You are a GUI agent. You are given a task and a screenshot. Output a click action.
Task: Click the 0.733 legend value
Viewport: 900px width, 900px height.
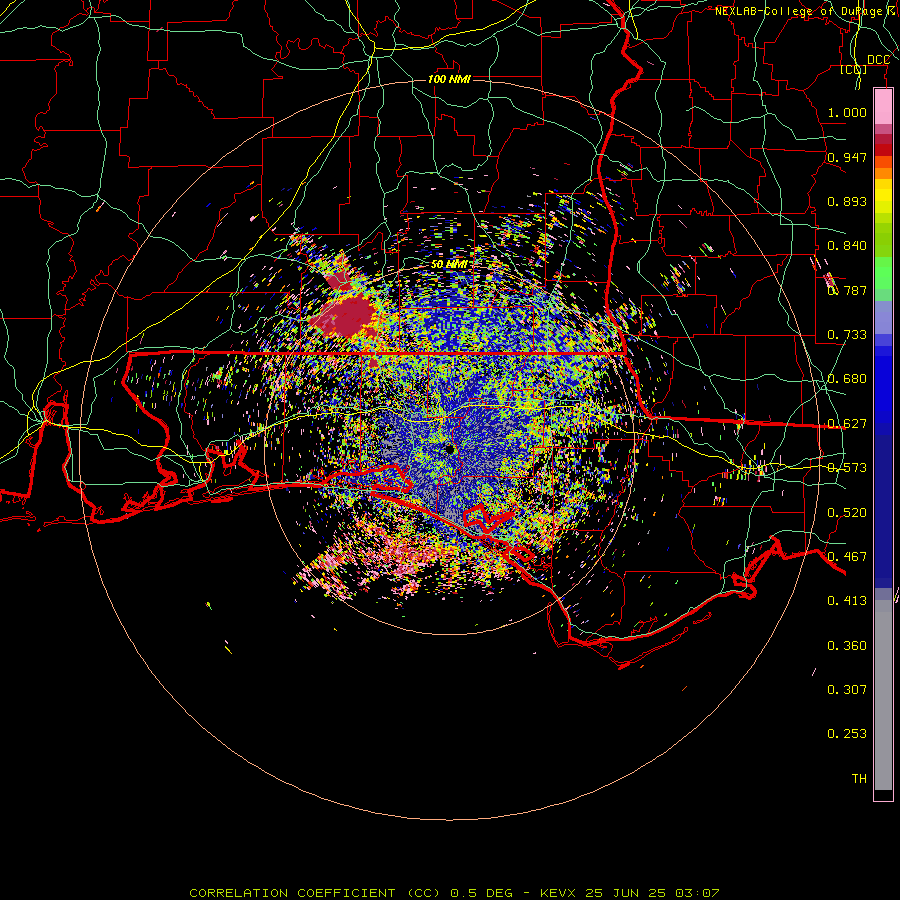pos(847,335)
